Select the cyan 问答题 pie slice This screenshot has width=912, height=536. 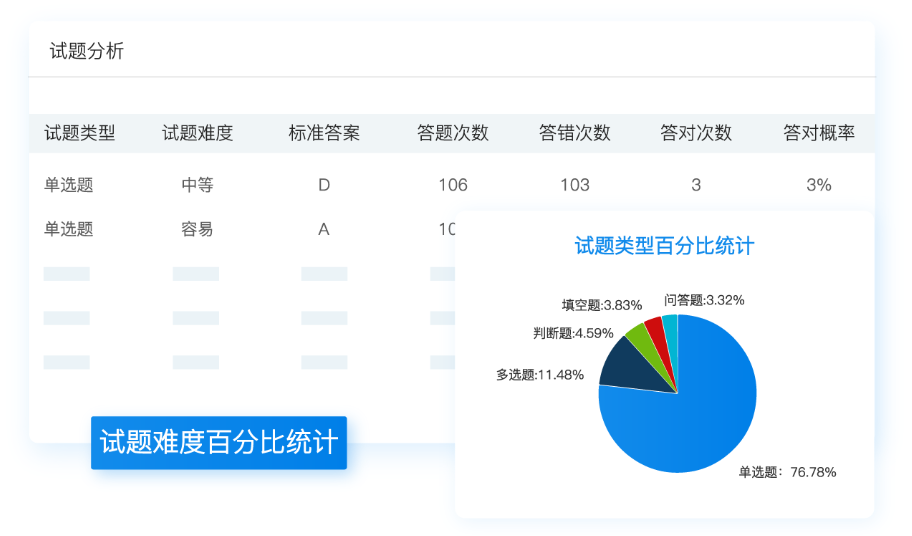pyautogui.click(x=671, y=329)
